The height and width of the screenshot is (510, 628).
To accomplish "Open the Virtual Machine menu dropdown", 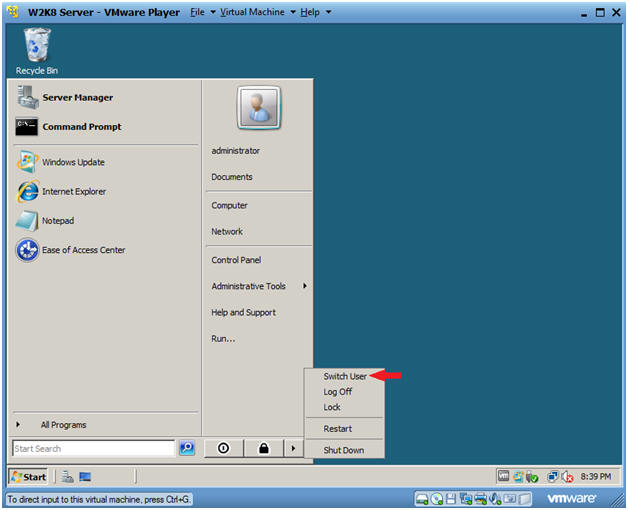I will 257,12.
